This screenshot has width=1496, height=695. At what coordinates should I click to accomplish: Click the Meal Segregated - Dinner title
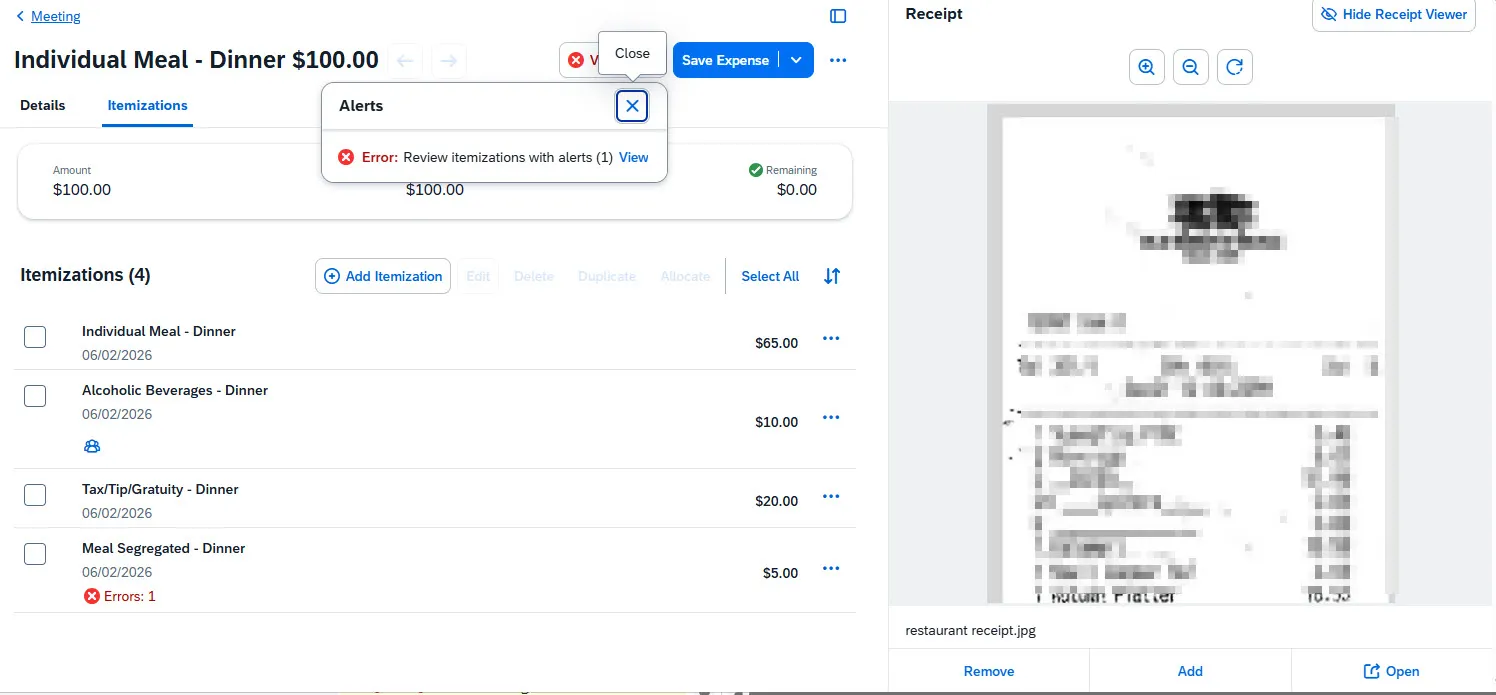pyautogui.click(x=164, y=548)
